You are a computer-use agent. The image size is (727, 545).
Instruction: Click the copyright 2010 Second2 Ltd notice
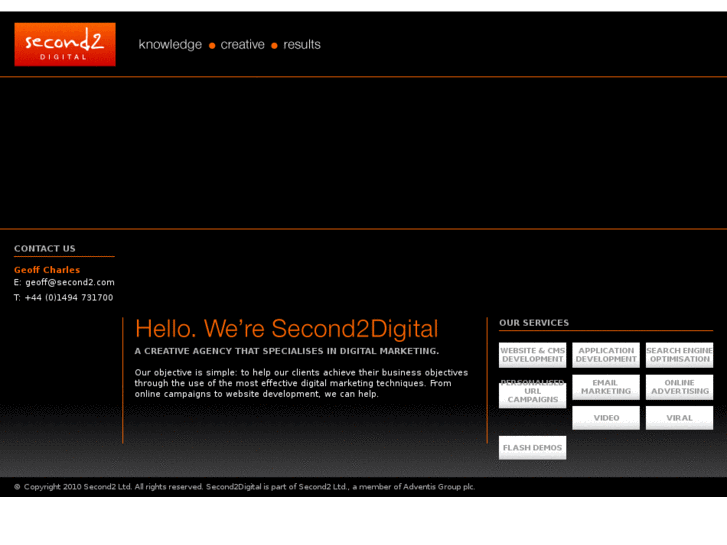pos(244,487)
